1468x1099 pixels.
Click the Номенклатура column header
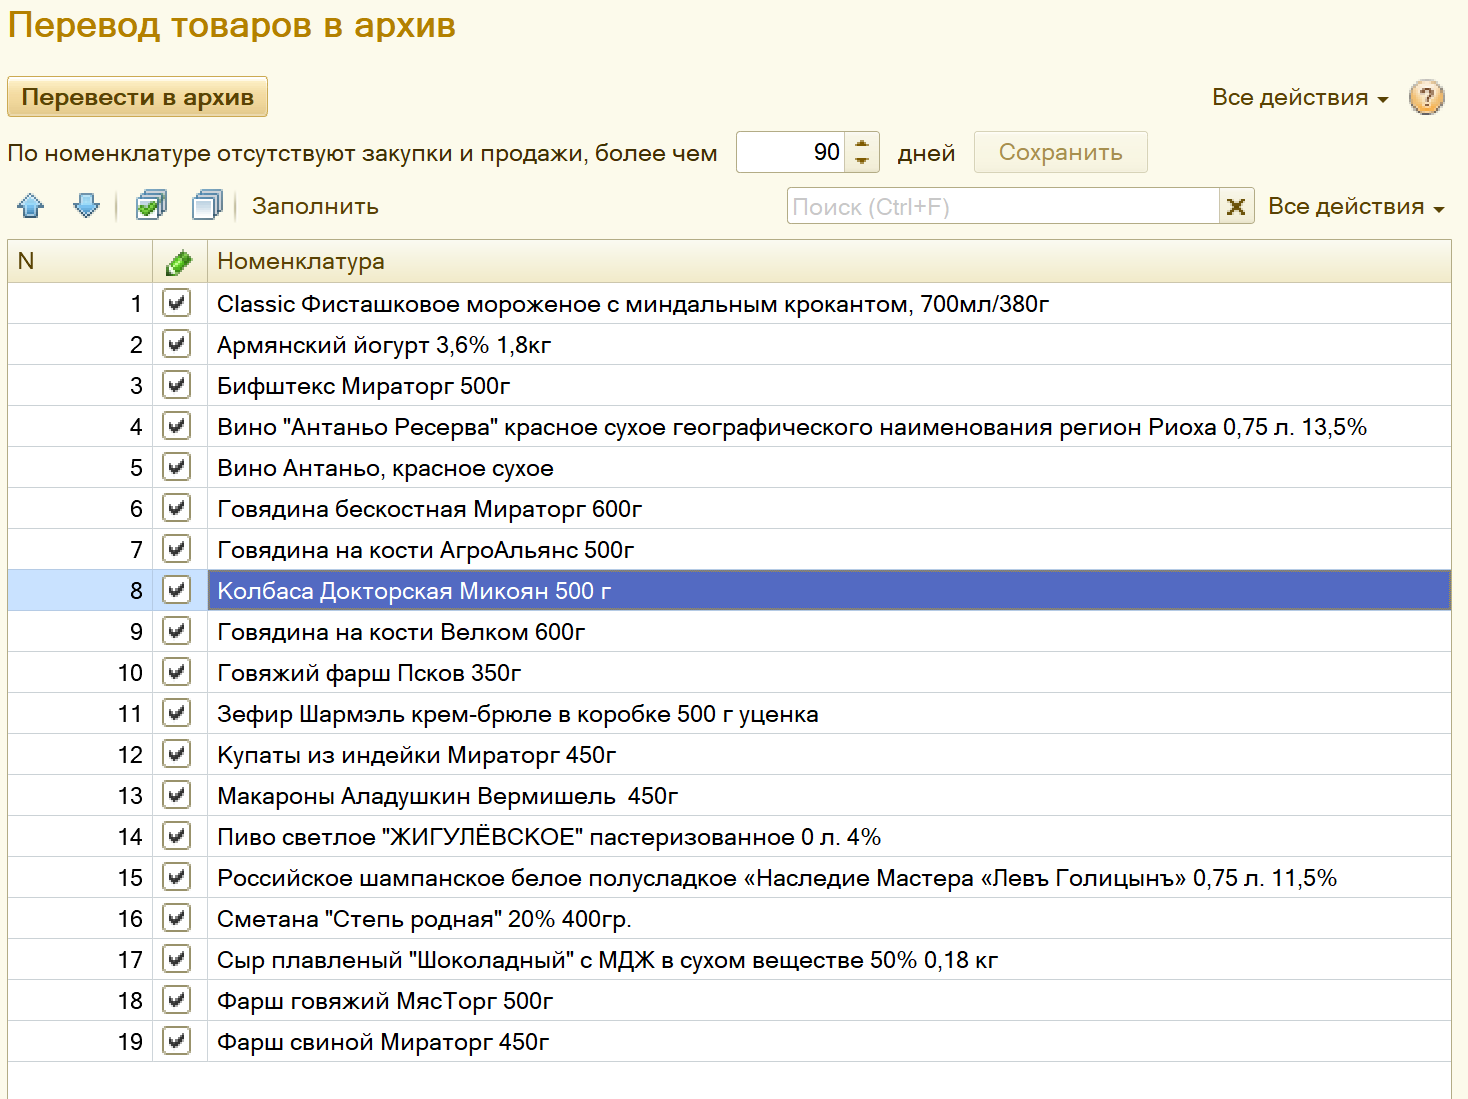point(829,262)
